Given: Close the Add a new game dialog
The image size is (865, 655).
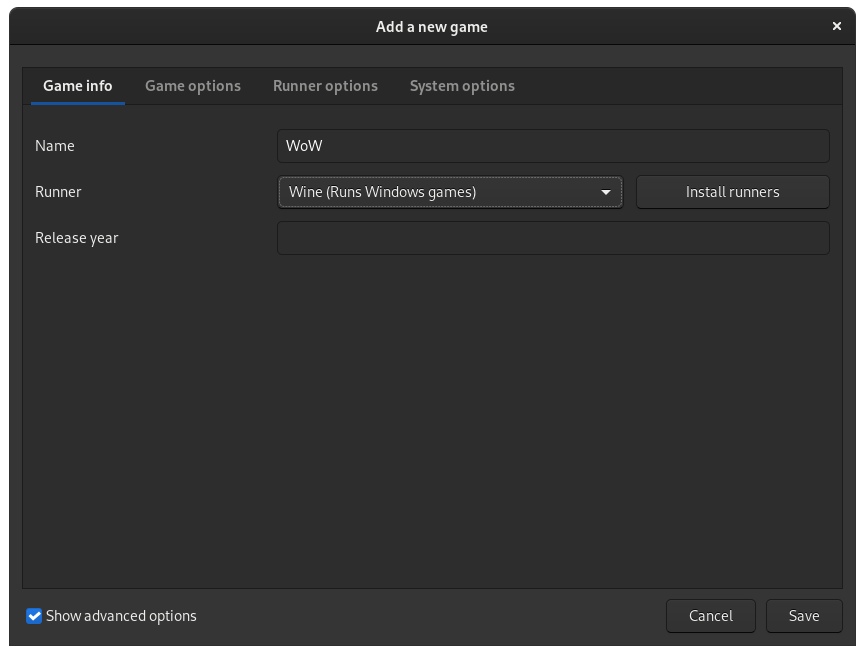Looking at the screenshot, I should pyautogui.click(x=836, y=26).
